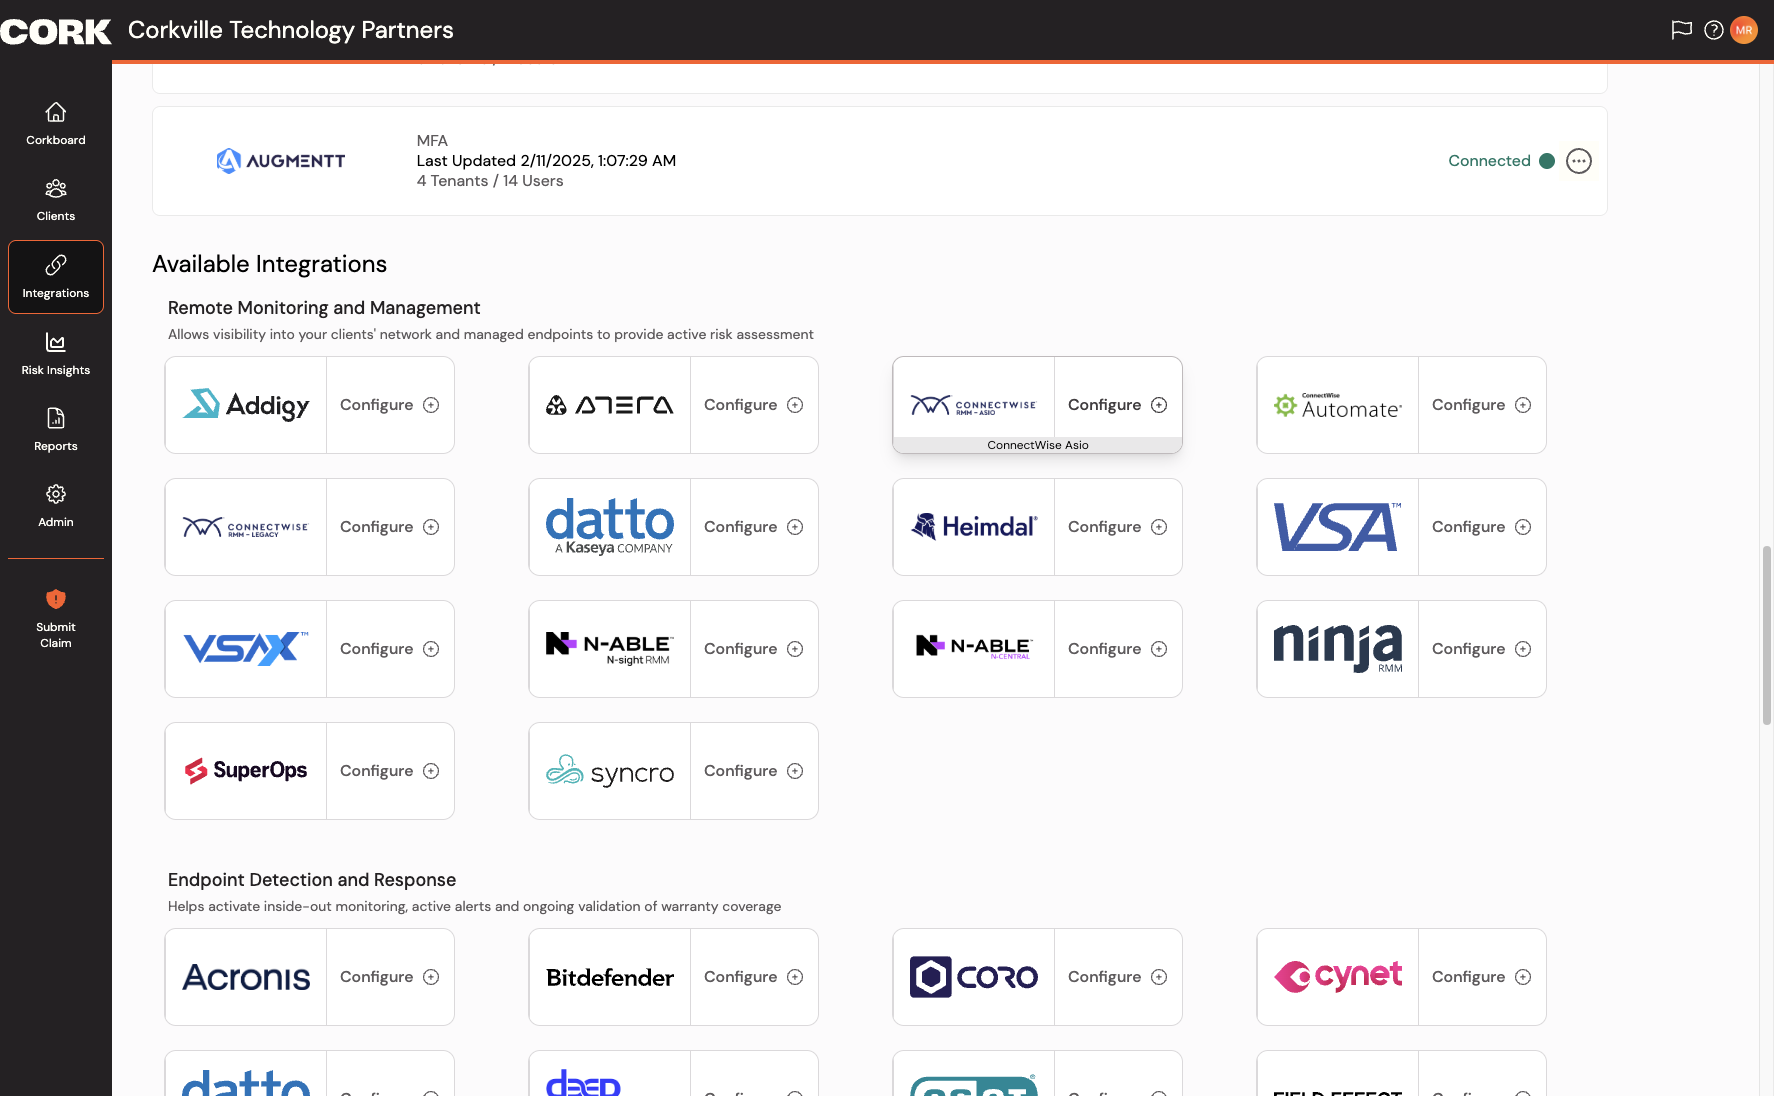The height and width of the screenshot is (1096, 1774).
Task: Click the Heimdal logo tile
Action: [974, 527]
